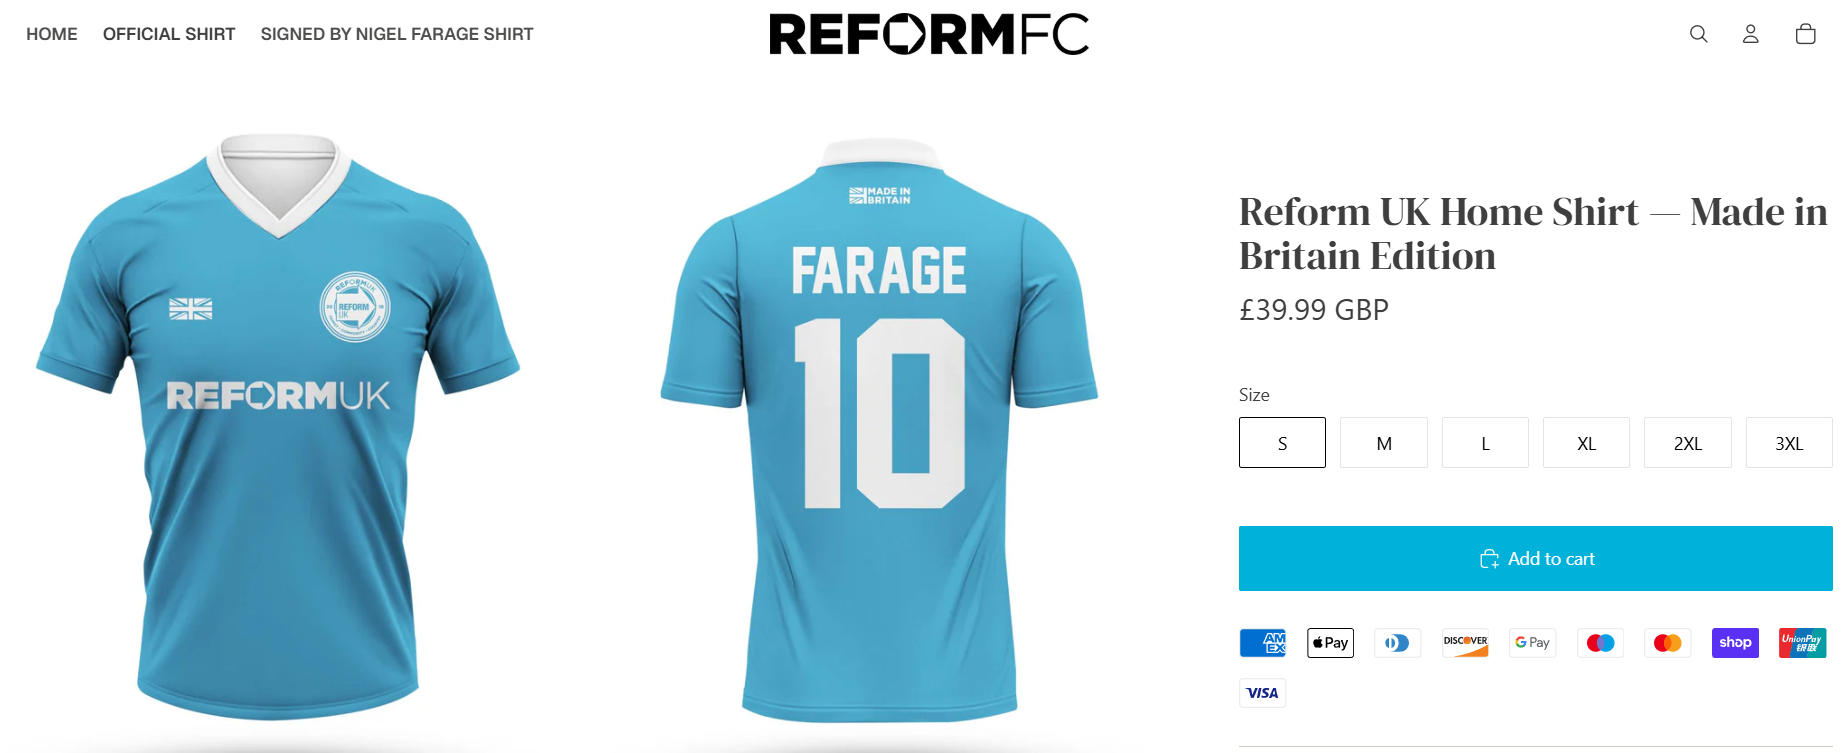Choose the XL size option
Image resolution: width=1848 pixels, height=753 pixels.
tap(1586, 443)
